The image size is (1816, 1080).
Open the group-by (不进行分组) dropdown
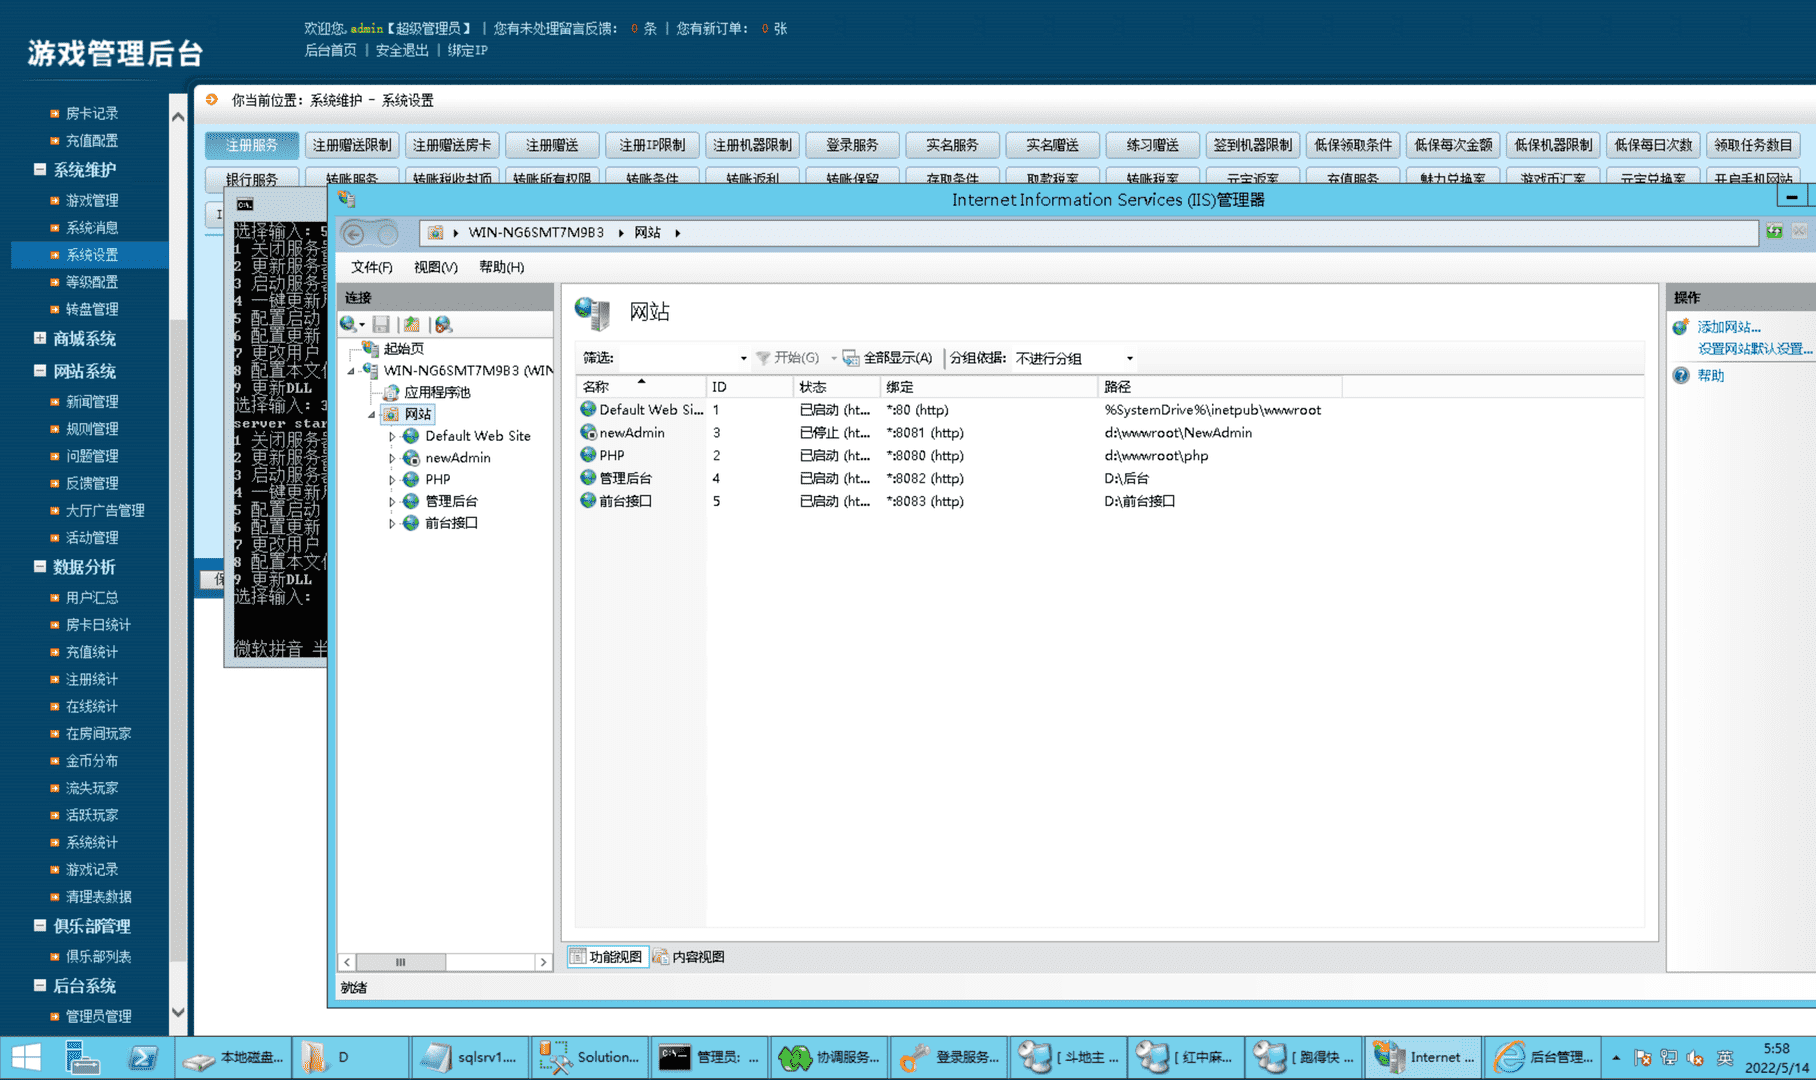pyautogui.click(x=1129, y=358)
